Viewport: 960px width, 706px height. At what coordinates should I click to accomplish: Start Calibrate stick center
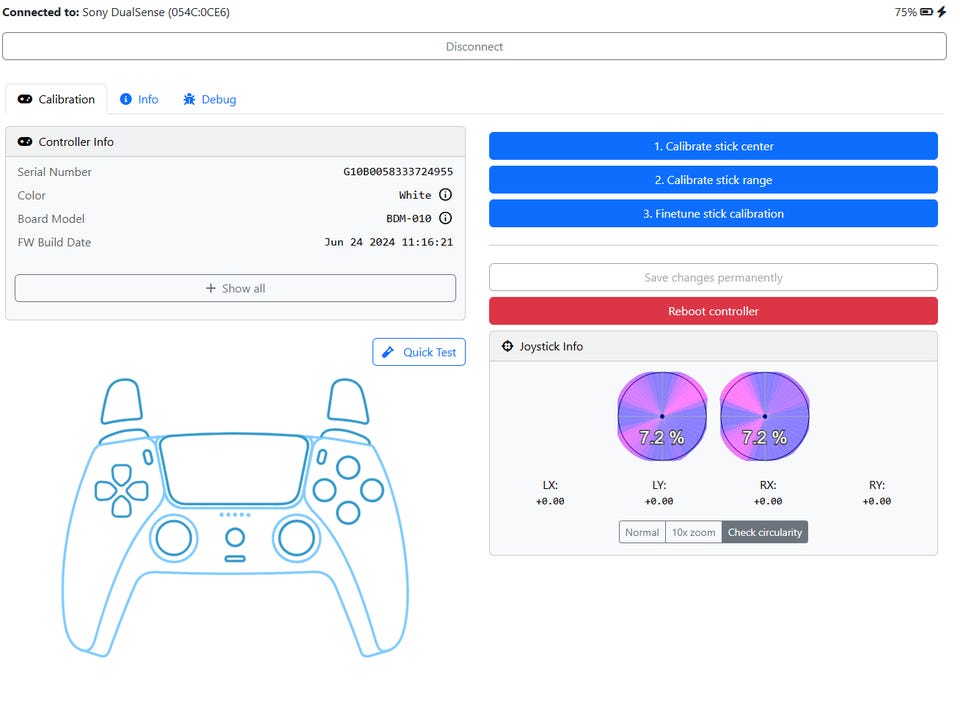pos(713,146)
